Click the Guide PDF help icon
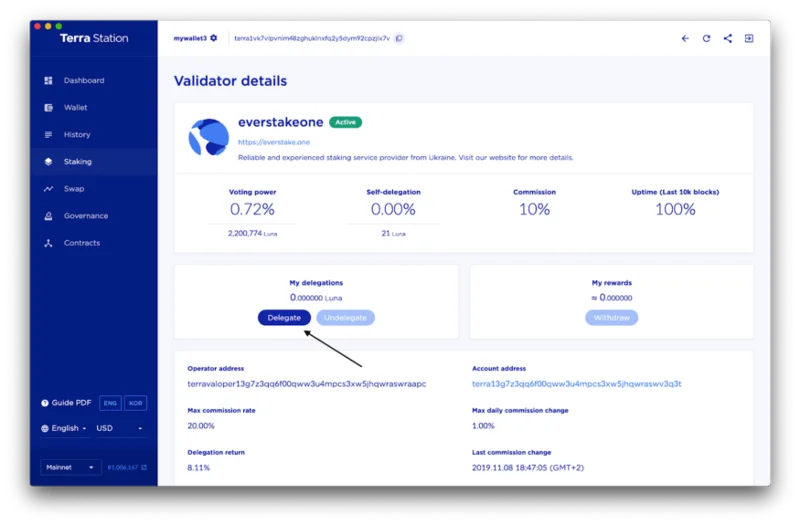 pyautogui.click(x=45, y=403)
